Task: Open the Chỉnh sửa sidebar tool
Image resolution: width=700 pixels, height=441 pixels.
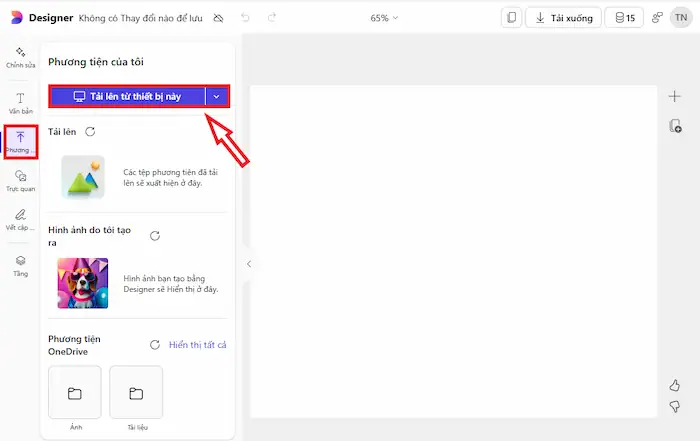Action: [20, 56]
